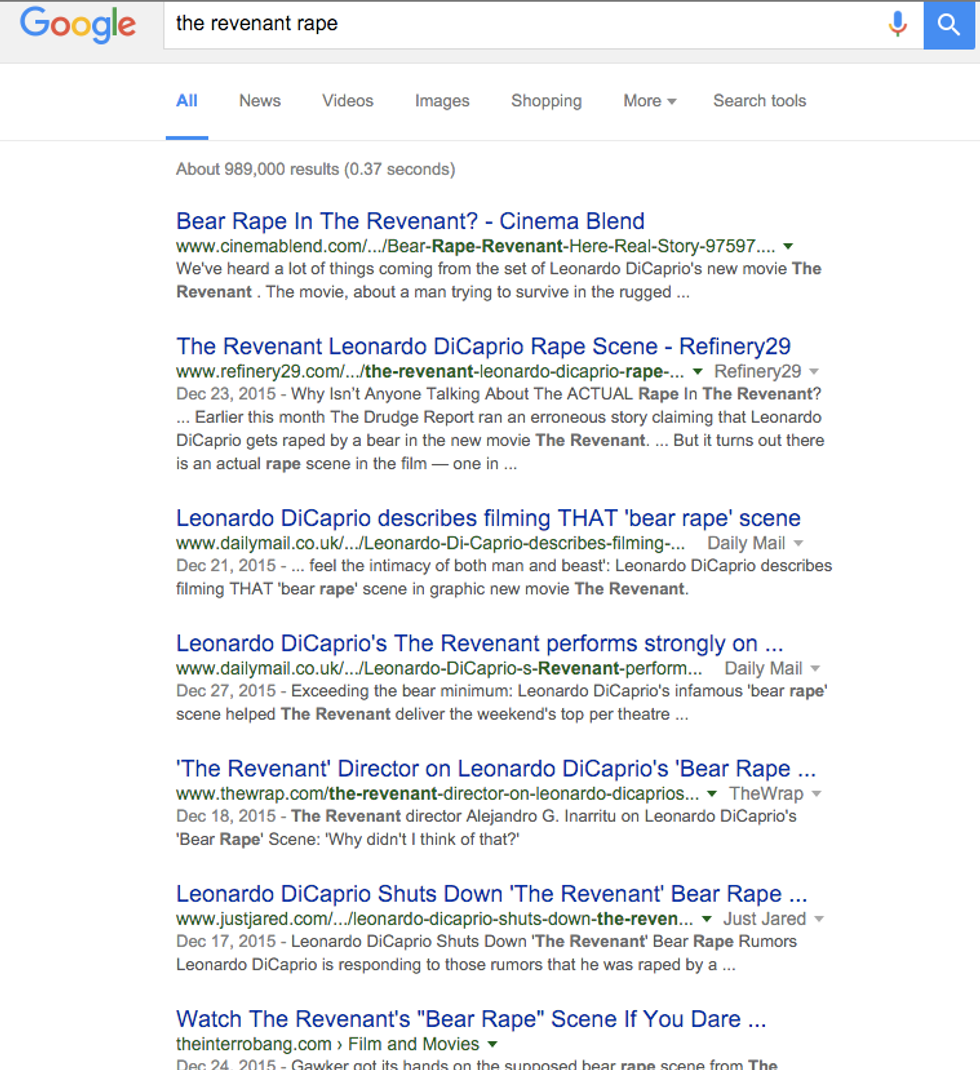Screen dimensions: 980x1070
Task: Expand the Refinery29 source dropdown arrow
Action: pyautogui.click(x=815, y=371)
